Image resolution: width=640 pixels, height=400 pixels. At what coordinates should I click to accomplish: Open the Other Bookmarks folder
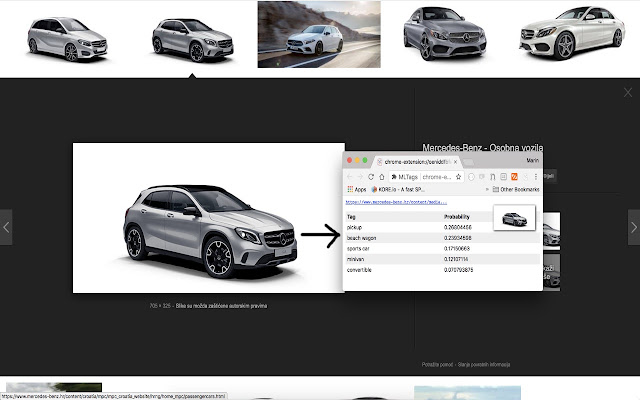(x=516, y=189)
